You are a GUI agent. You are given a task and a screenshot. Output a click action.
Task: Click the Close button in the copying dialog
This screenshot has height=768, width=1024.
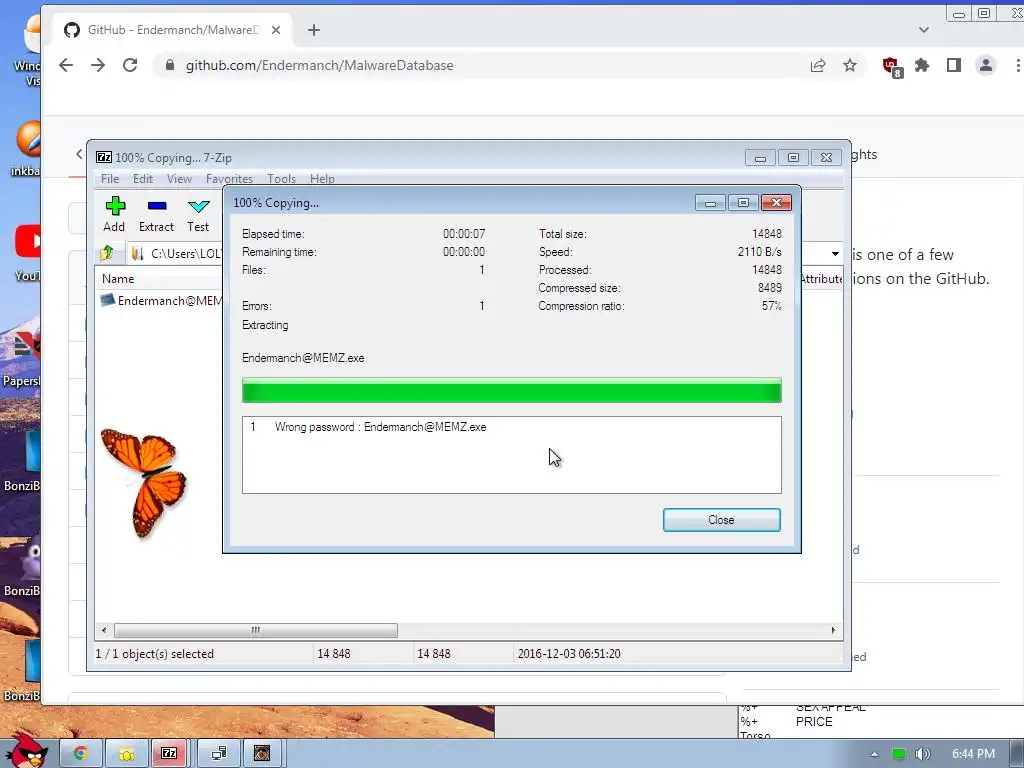coord(721,520)
